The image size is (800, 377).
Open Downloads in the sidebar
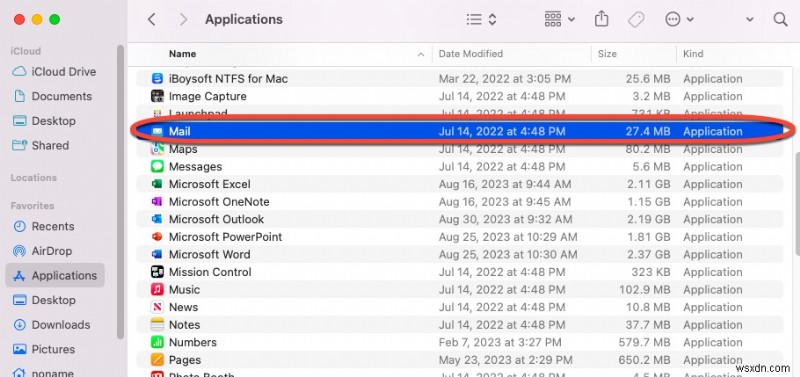(x=52, y=324)
